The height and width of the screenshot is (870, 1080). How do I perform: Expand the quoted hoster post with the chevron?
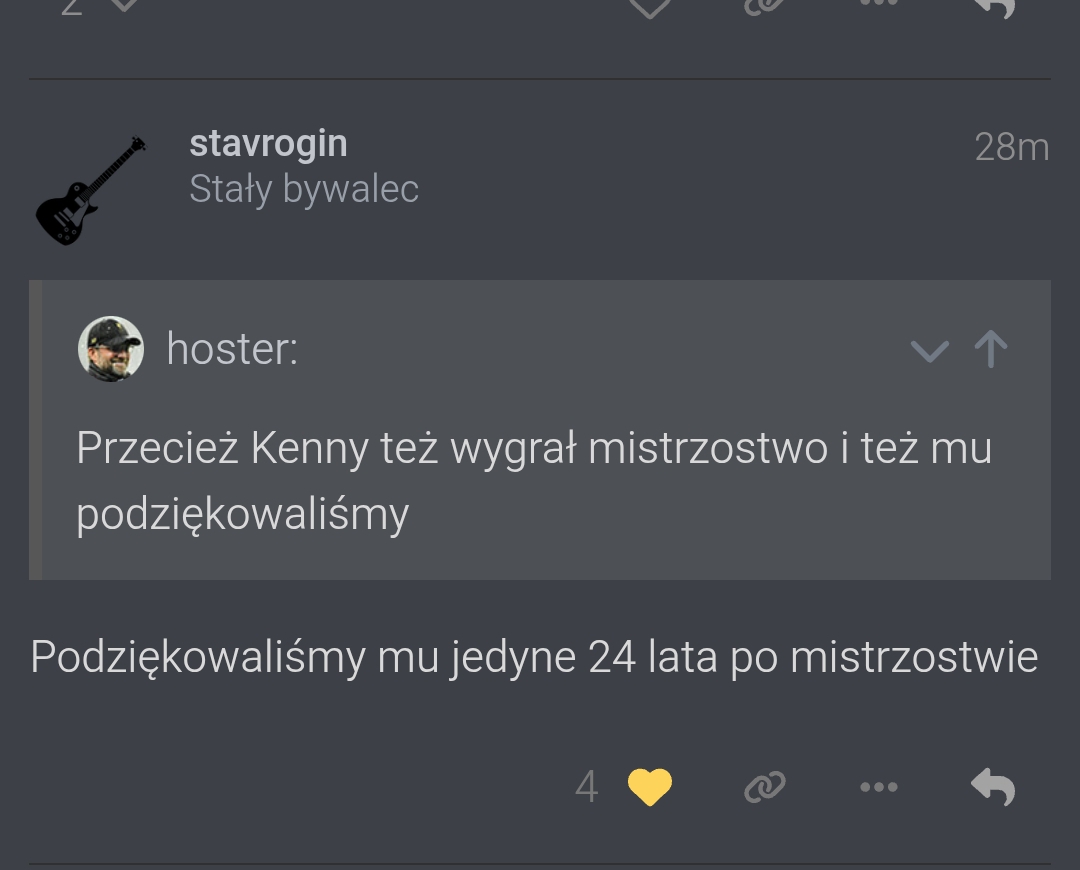[x=929, y=350]
